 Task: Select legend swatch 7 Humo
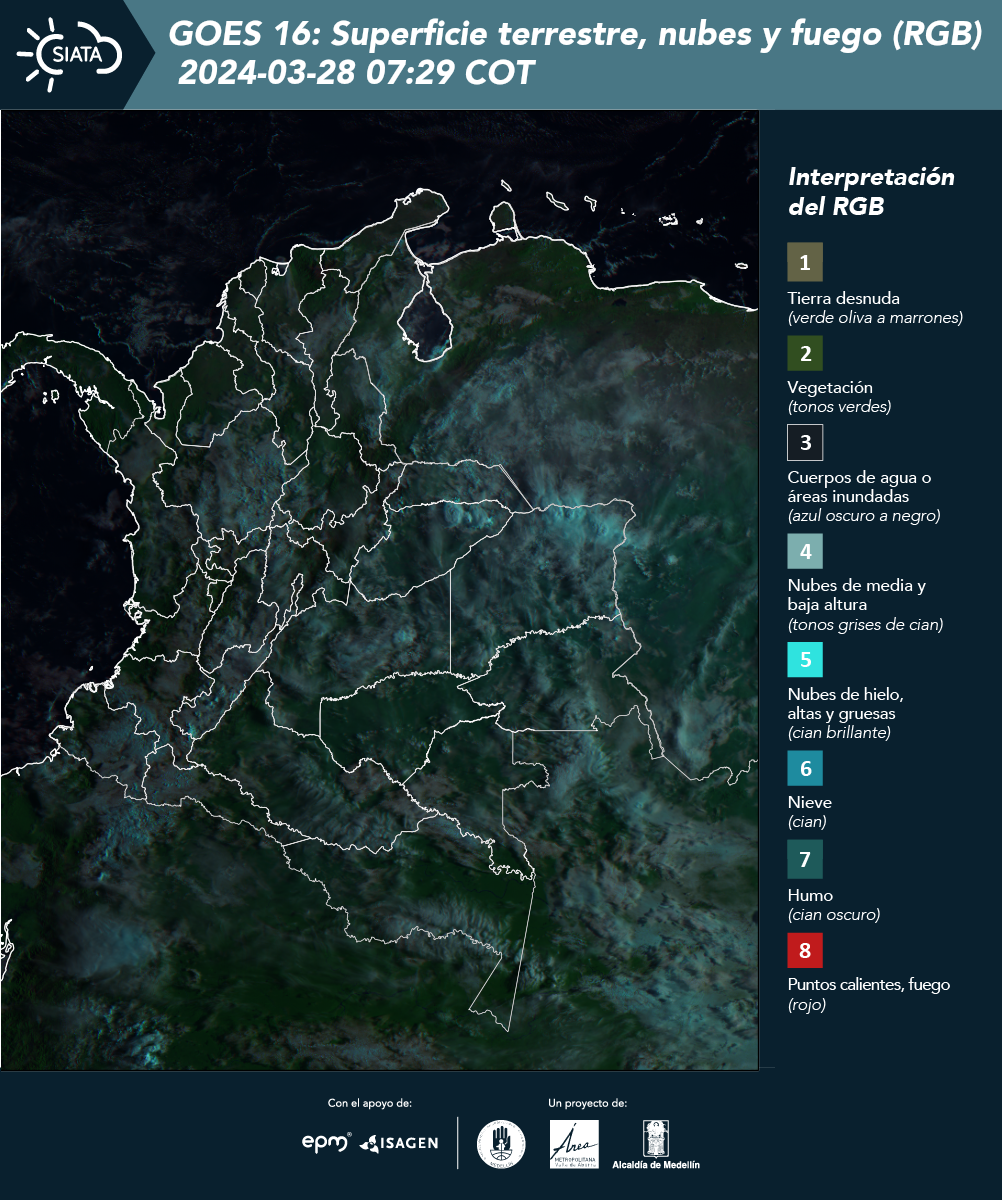(805, 859)
